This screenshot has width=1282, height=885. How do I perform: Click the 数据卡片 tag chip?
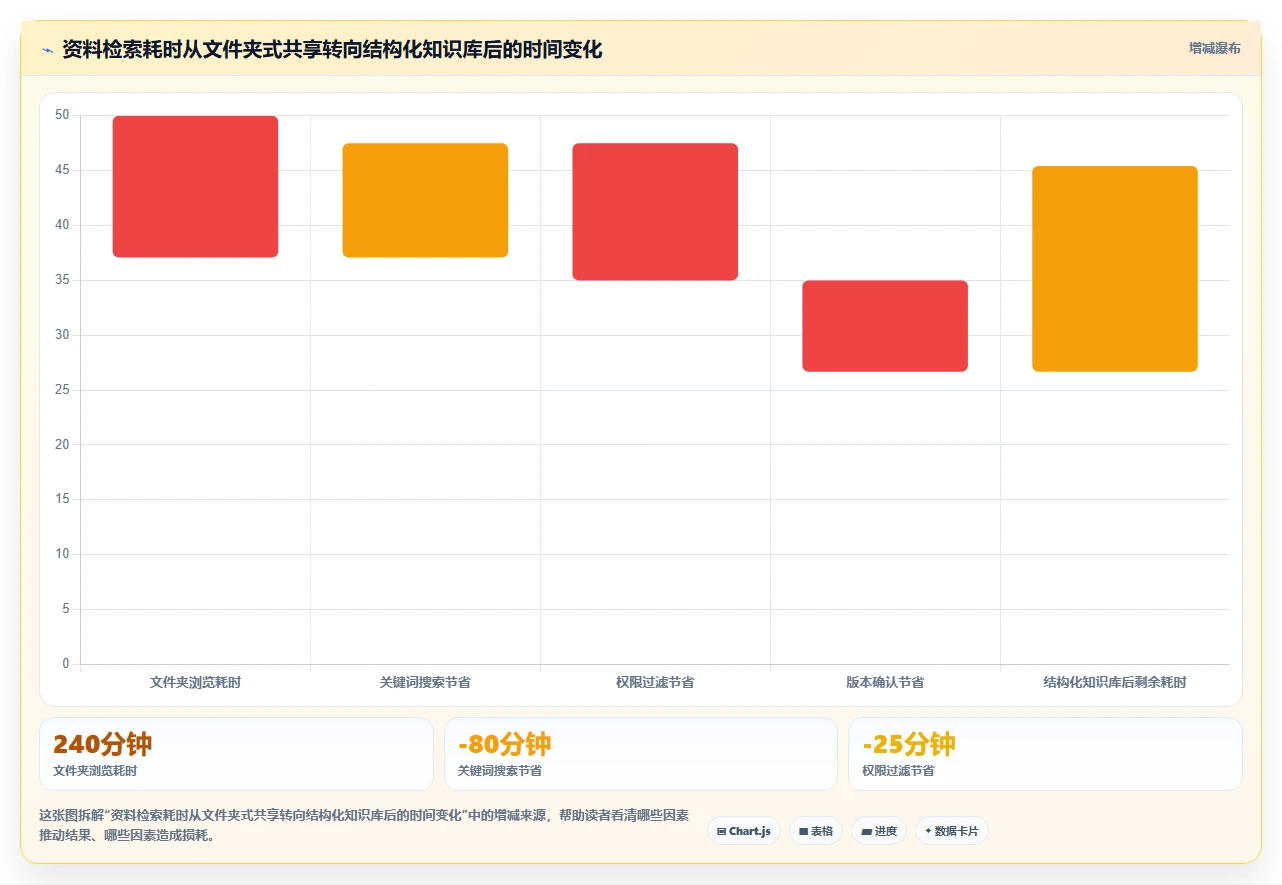952,831
